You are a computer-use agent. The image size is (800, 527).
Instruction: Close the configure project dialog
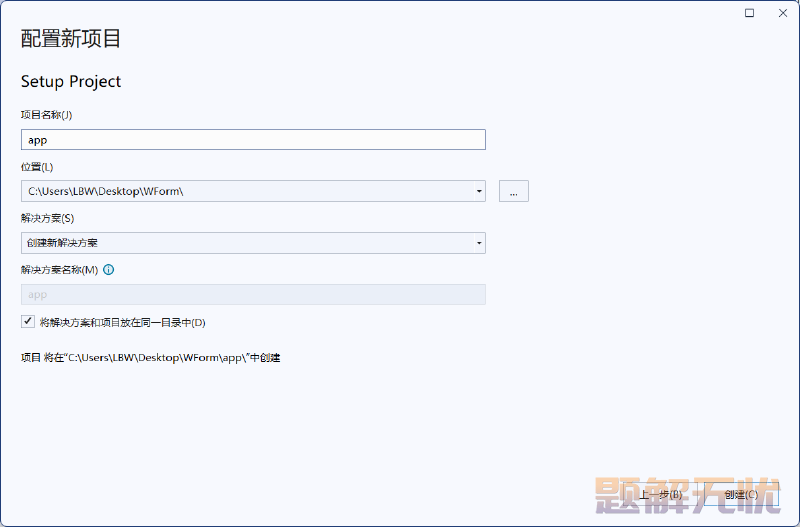point(783,13)
